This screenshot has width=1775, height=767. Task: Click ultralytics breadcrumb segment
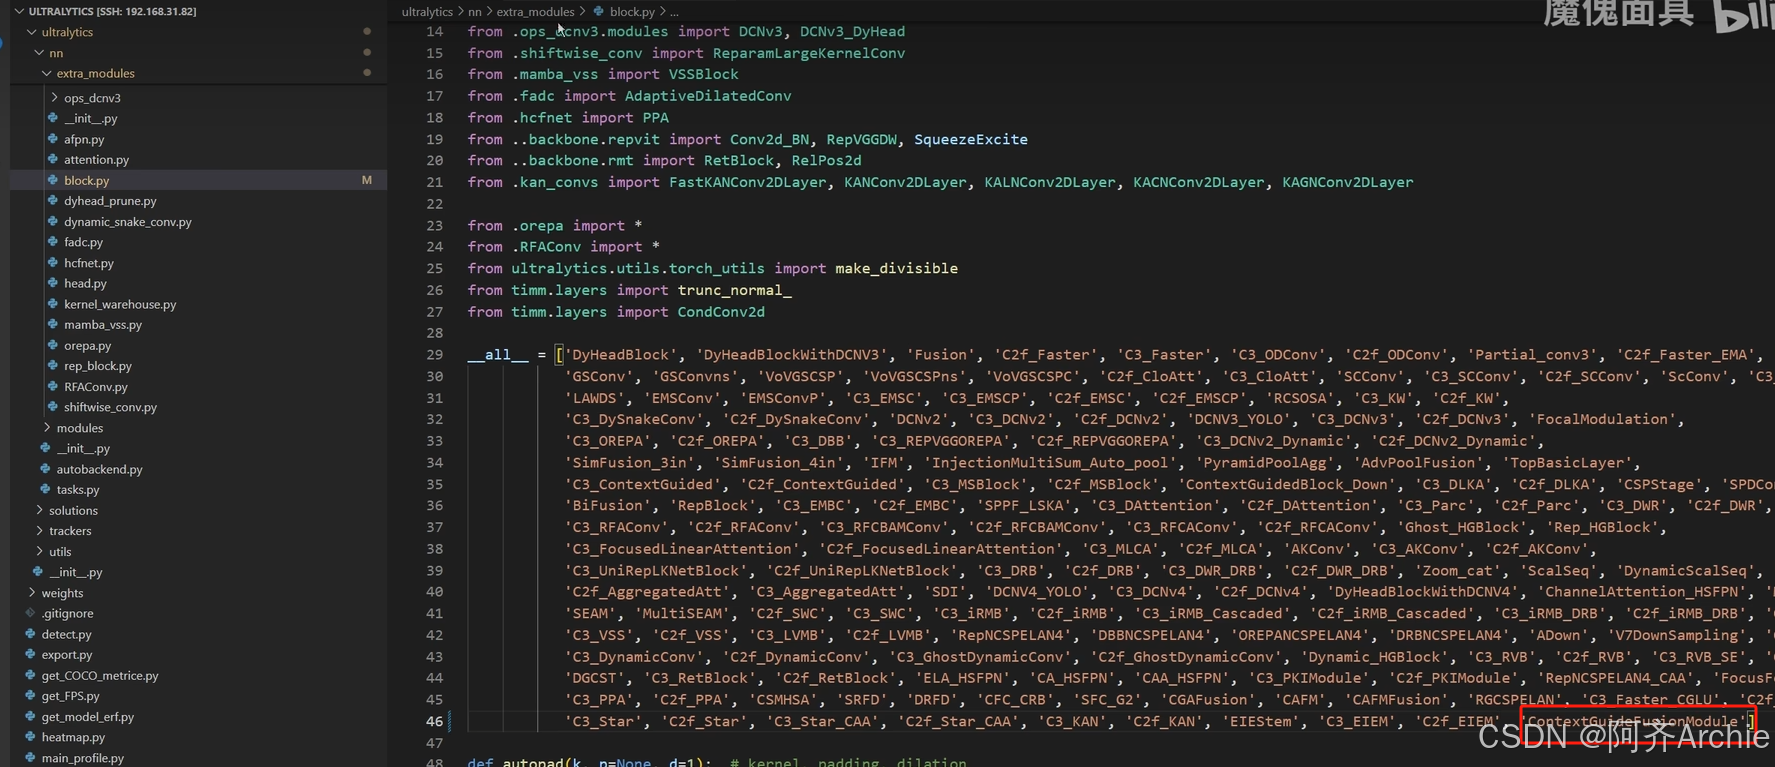[427, 12]
